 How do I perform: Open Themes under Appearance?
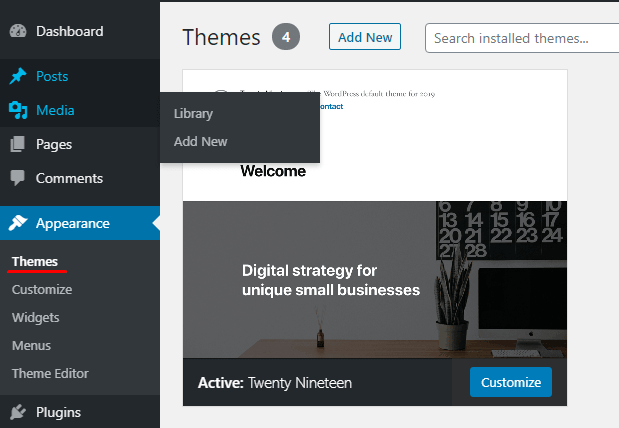pyautogui.click(x=35, y=261)
